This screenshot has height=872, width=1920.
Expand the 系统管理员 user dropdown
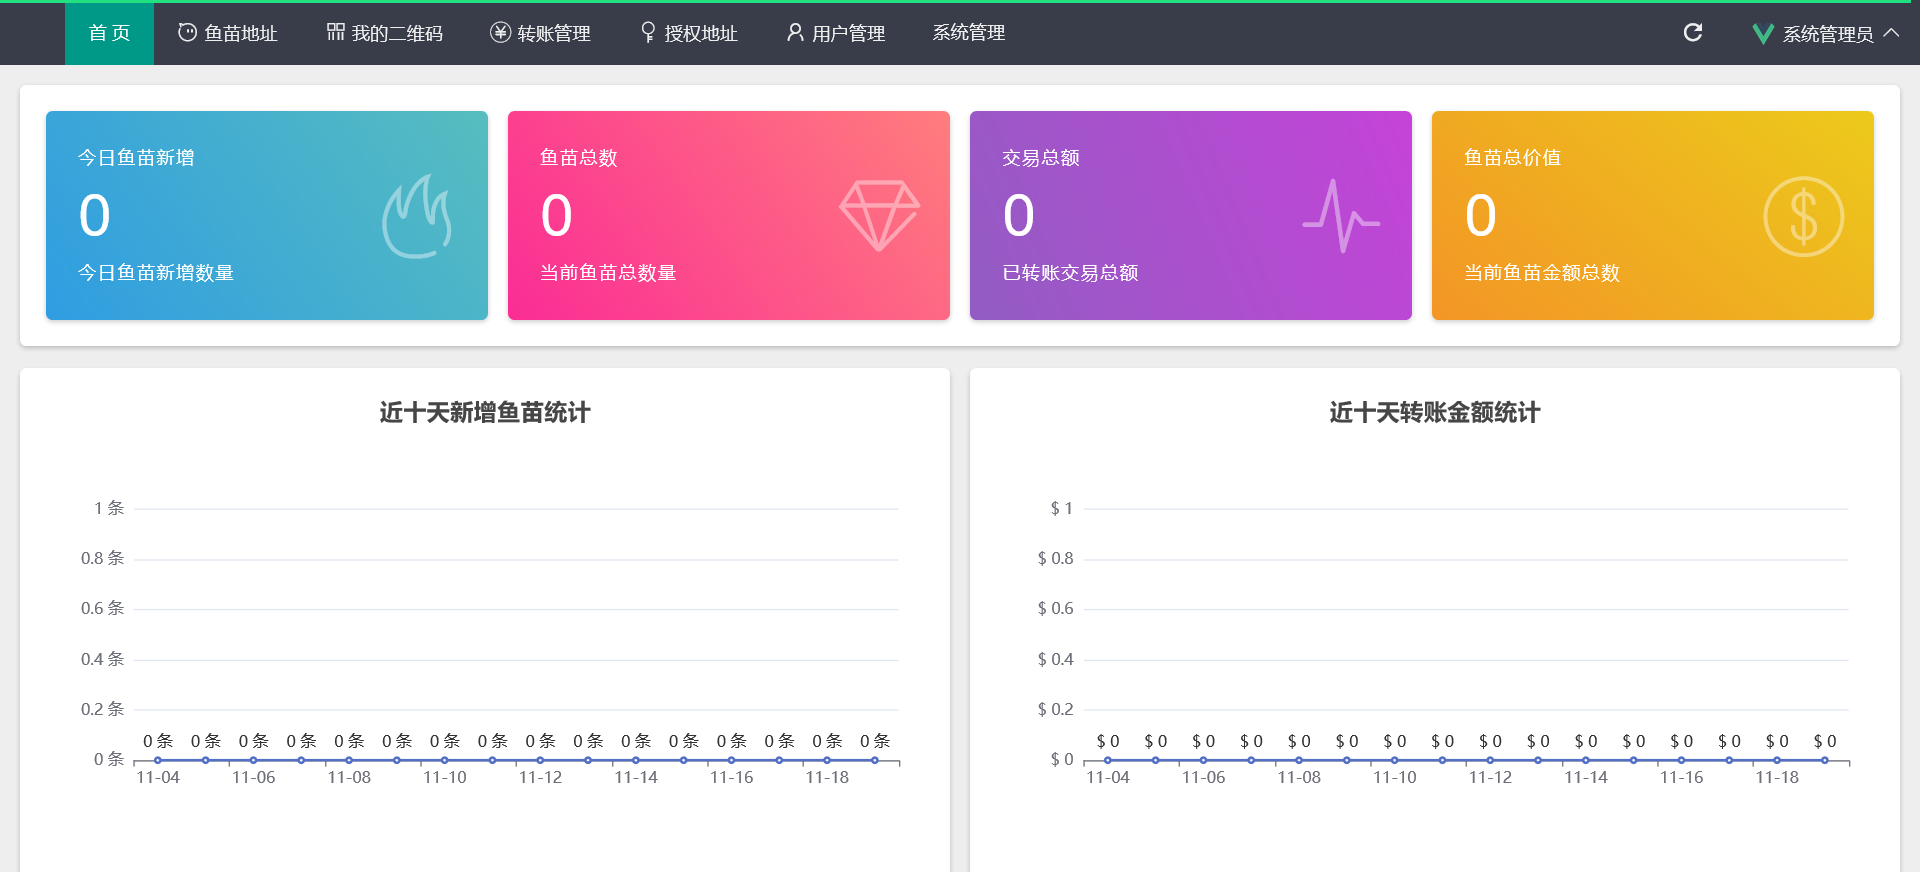tap(1826, 34)
